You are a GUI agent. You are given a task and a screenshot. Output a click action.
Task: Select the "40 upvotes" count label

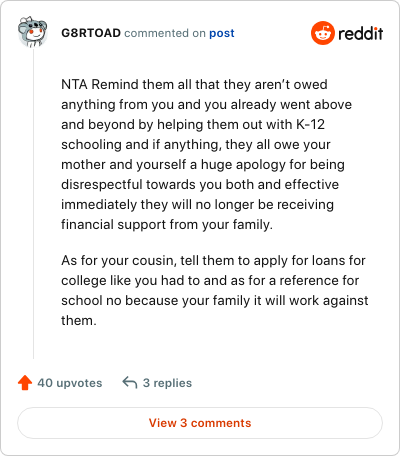tap(70, 383)
